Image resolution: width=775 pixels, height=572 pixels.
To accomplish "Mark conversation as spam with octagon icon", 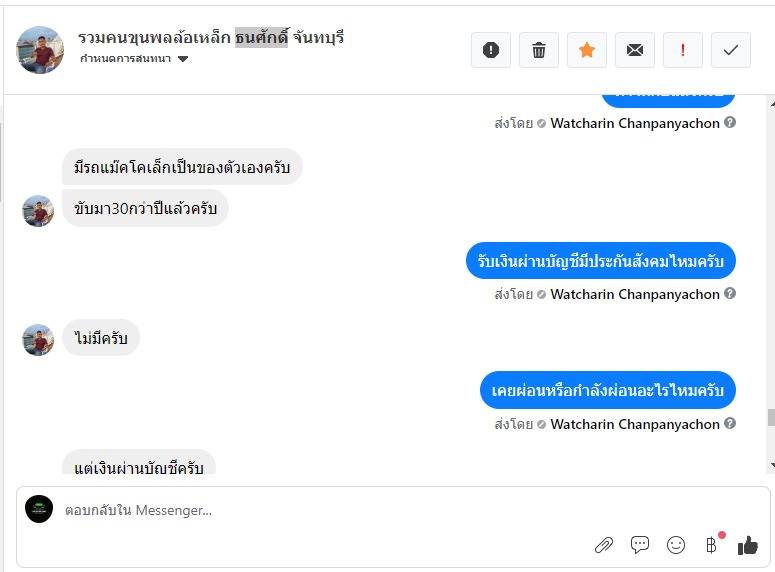I will (490, 50).
